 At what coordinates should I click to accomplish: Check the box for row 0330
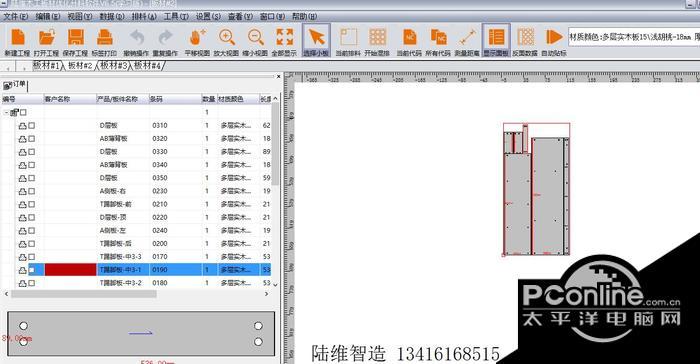[32, 152]
